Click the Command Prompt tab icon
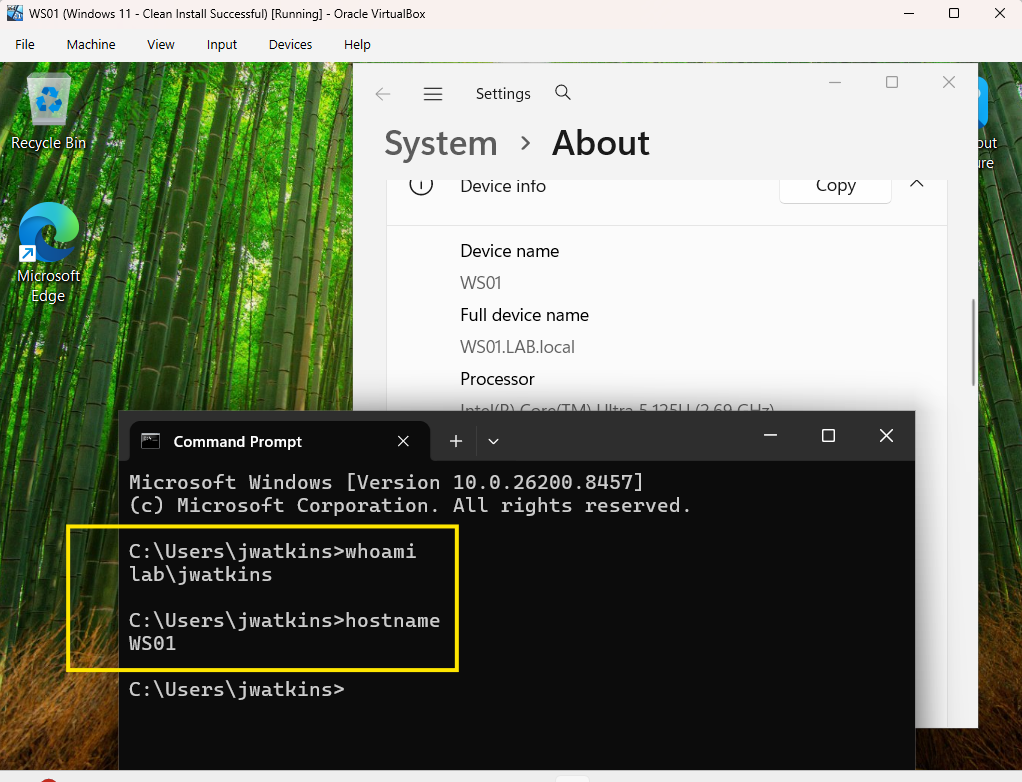The width and height of the screenshot is (1022, 782). [x=151, y=441]
